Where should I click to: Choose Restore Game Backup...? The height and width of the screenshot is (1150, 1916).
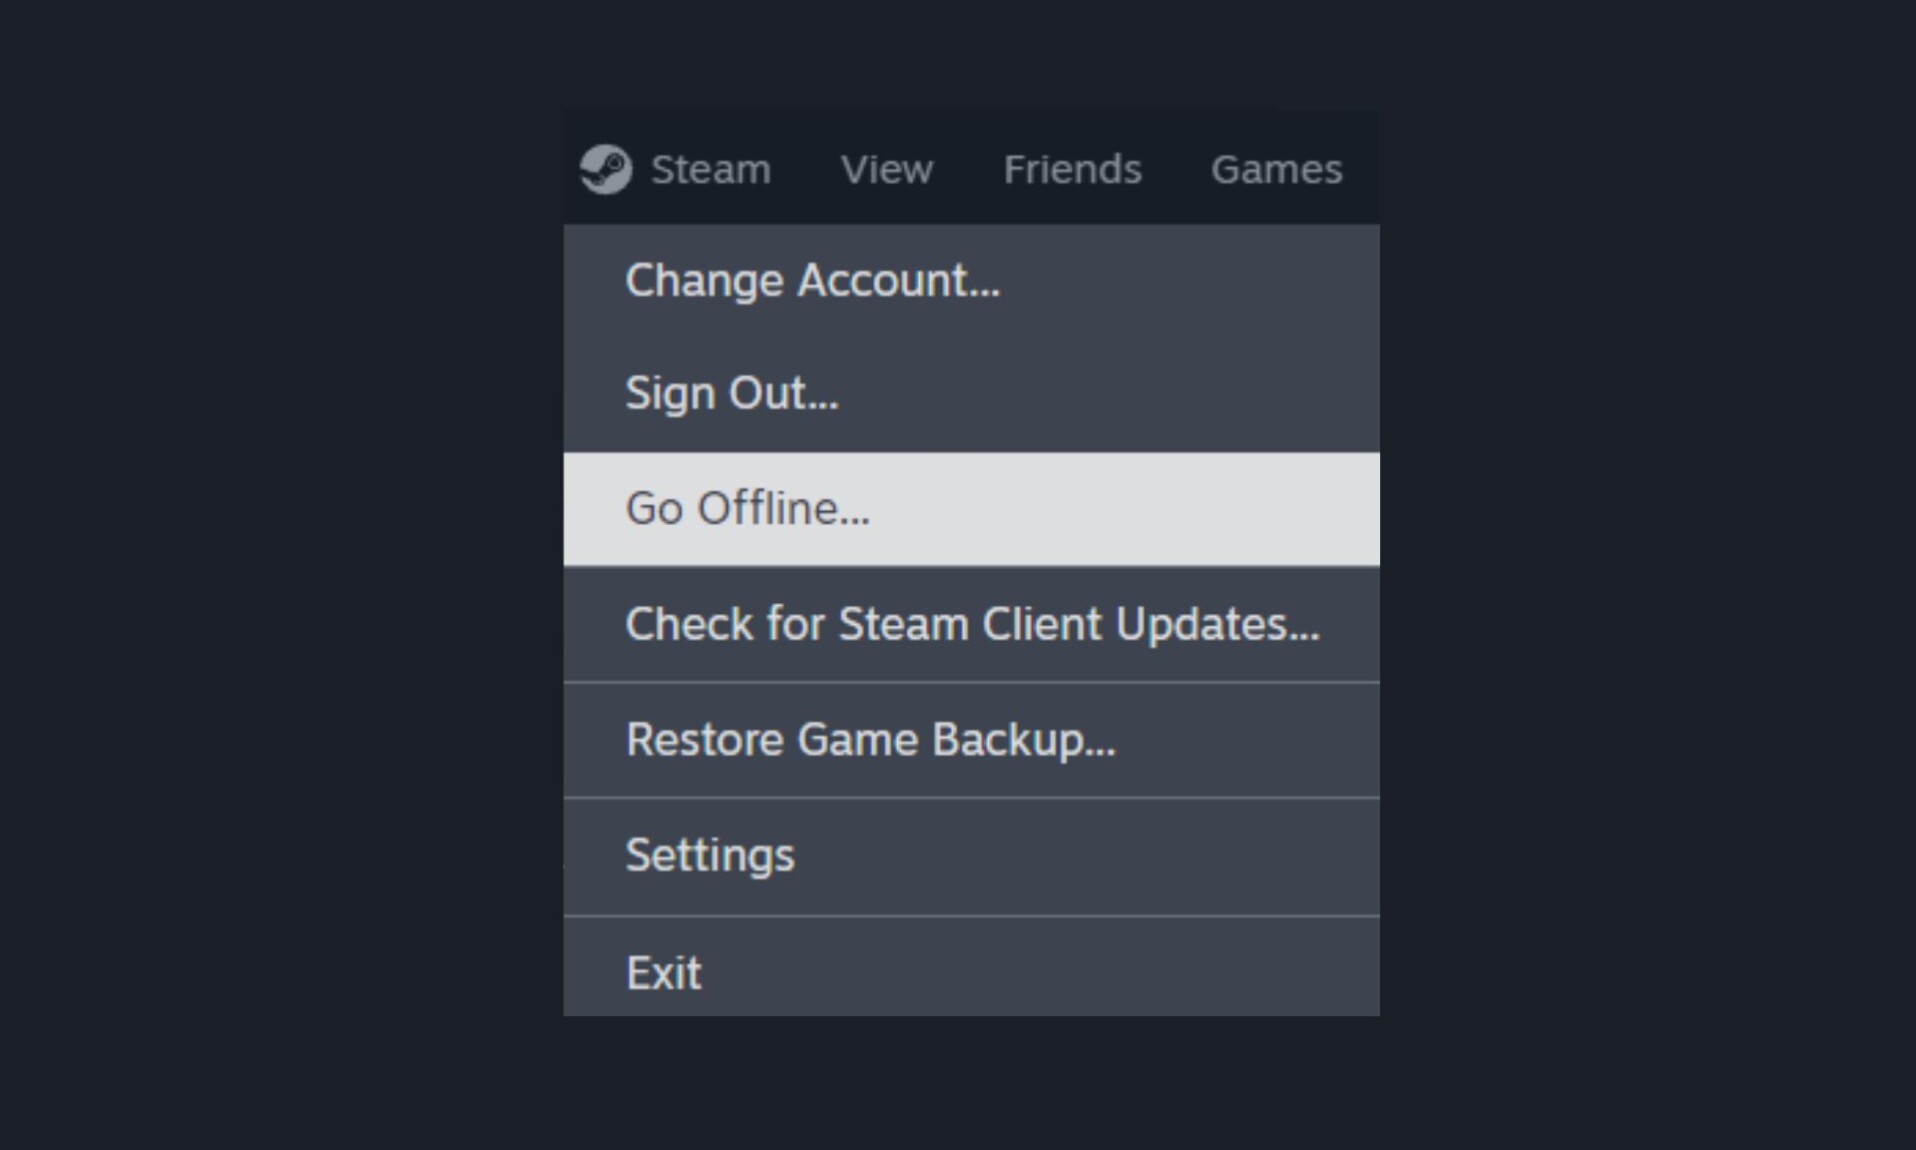pyautogui.click(x=971, y=740)
